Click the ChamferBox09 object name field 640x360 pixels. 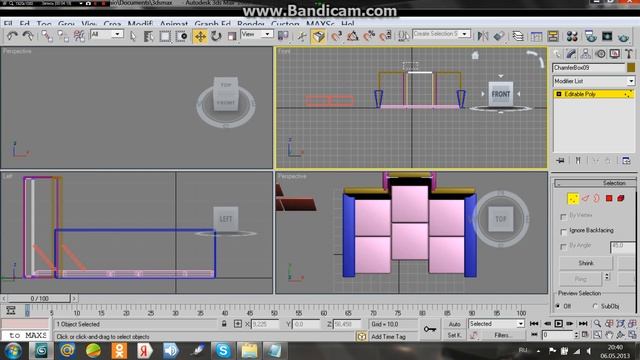pos(589,68)
